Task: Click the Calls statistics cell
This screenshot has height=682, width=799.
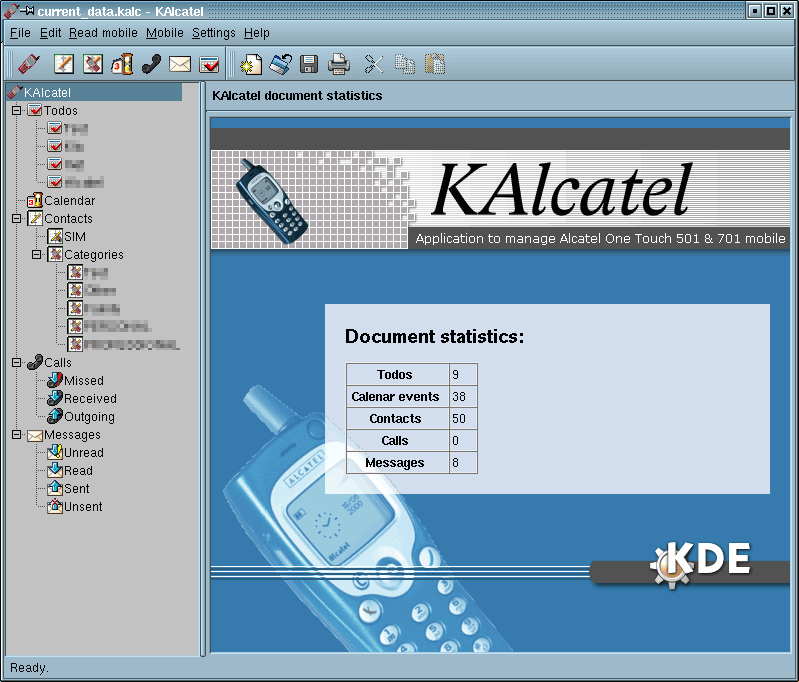Action: click(x=397, y=440)
